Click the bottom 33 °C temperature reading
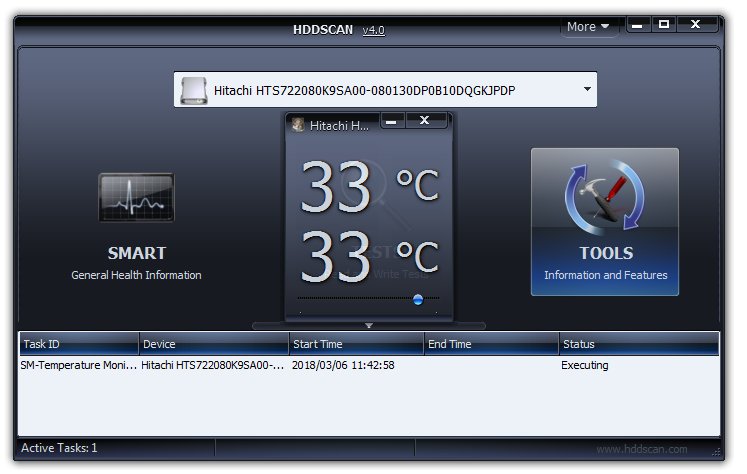The height and width of the screenshot is (474, 747). pyautogui.click(x=369, y=256)
